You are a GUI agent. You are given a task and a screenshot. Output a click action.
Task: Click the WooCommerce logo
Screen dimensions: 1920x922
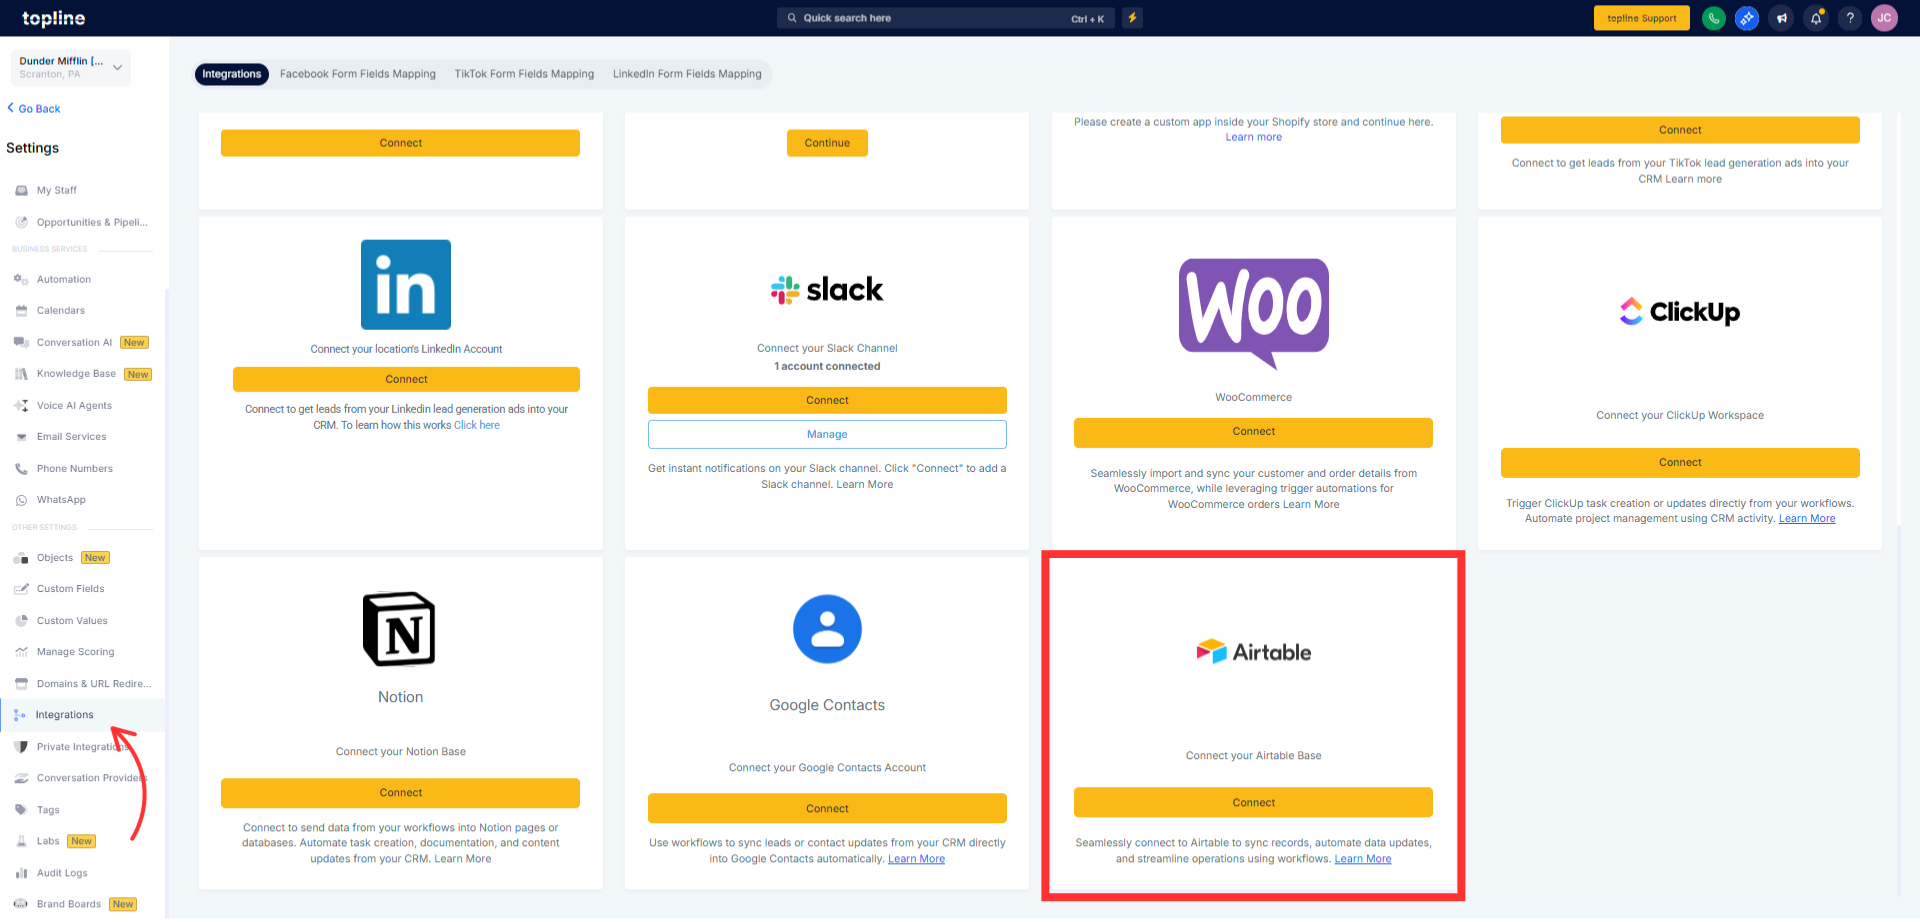1254,314
